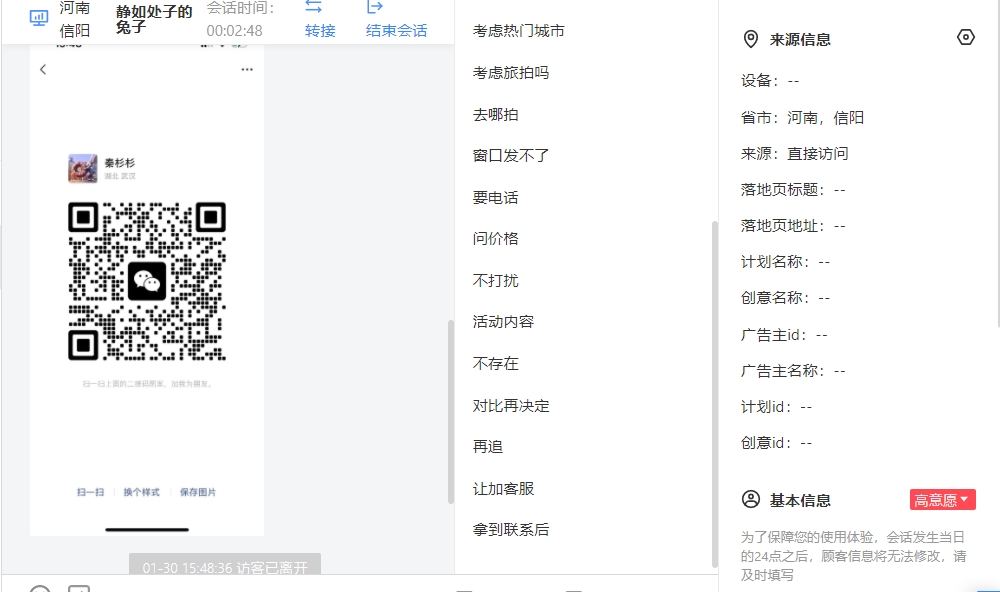
Task: Click the 广告主名称 row
Action: coord(793,371)
